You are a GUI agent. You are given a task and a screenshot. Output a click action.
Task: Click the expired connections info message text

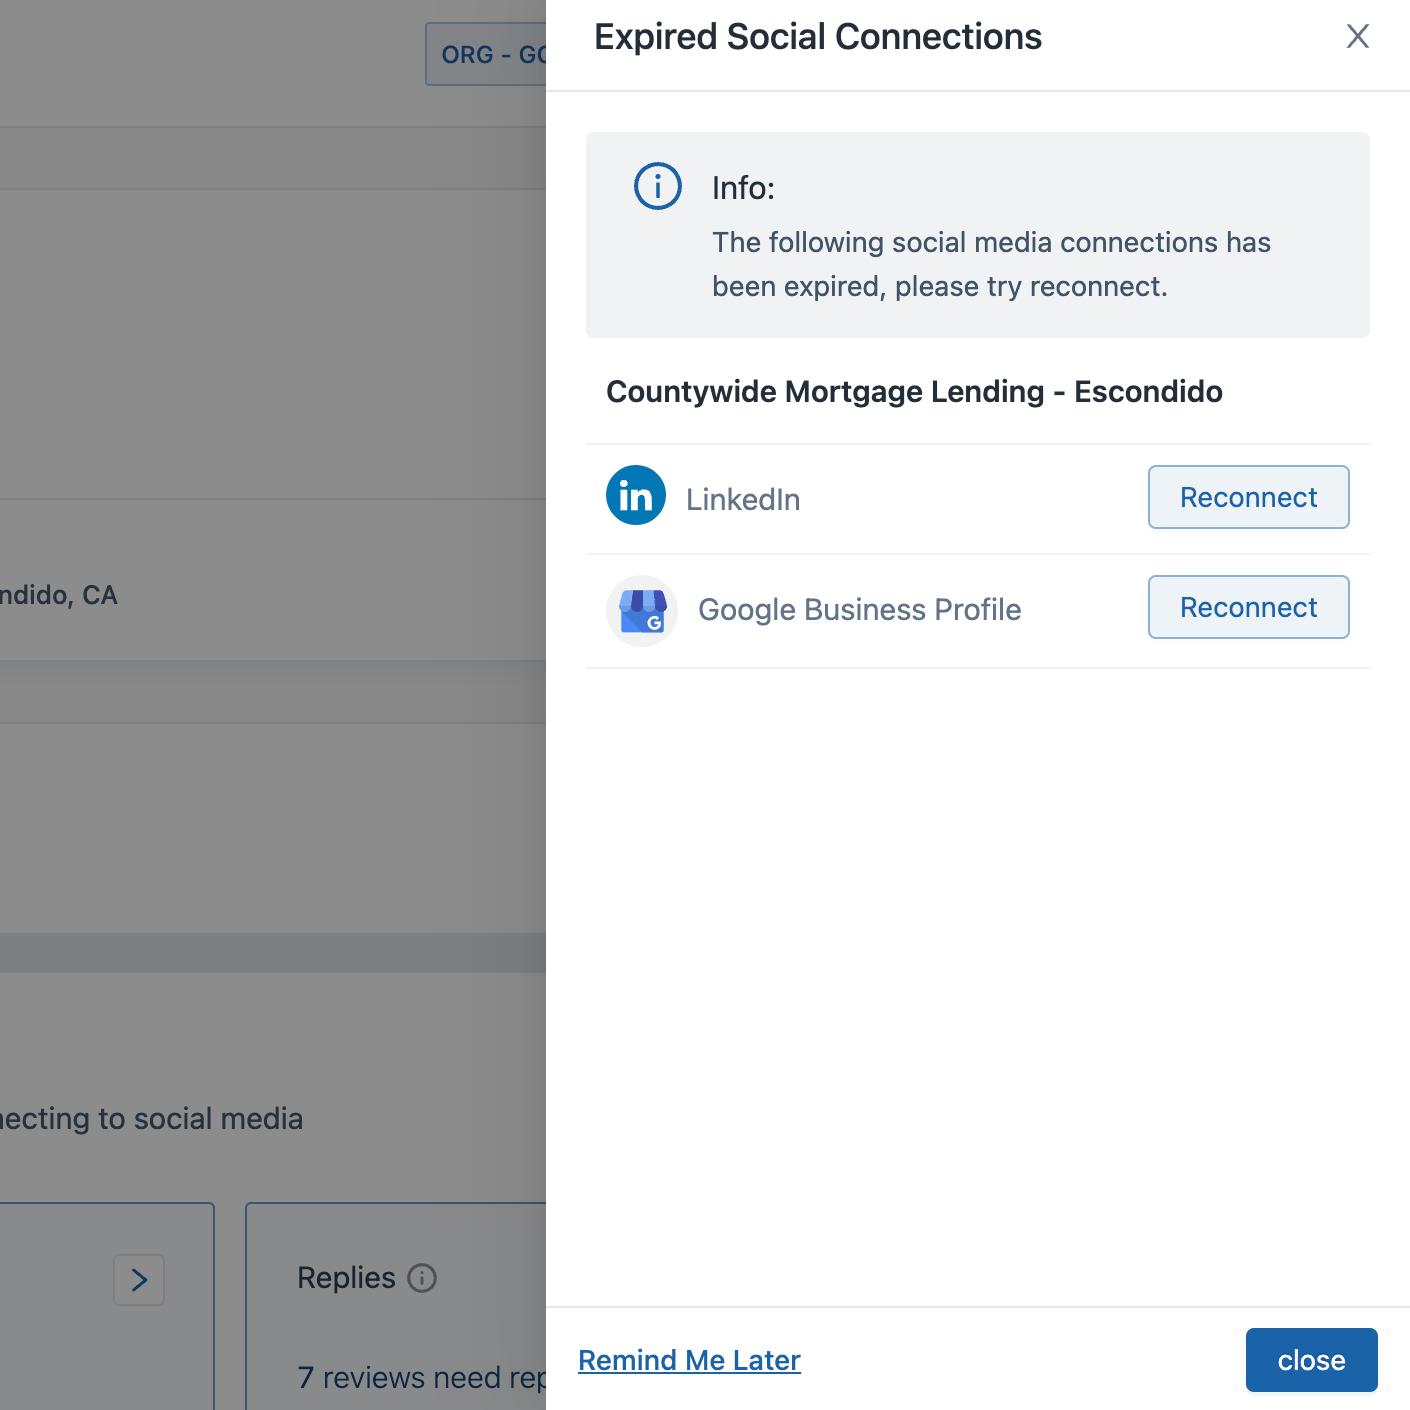990,265
